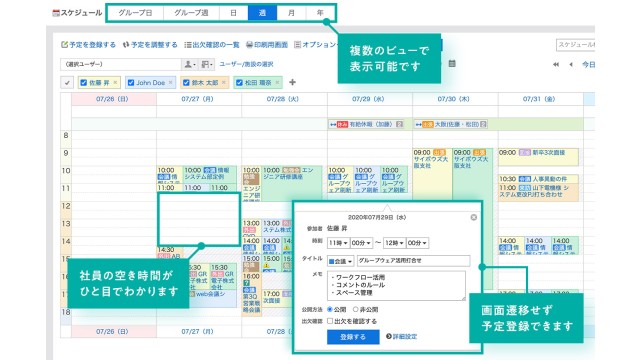Open the 有給休暇 all-day event
640x360 pixels.
[367, 124]
